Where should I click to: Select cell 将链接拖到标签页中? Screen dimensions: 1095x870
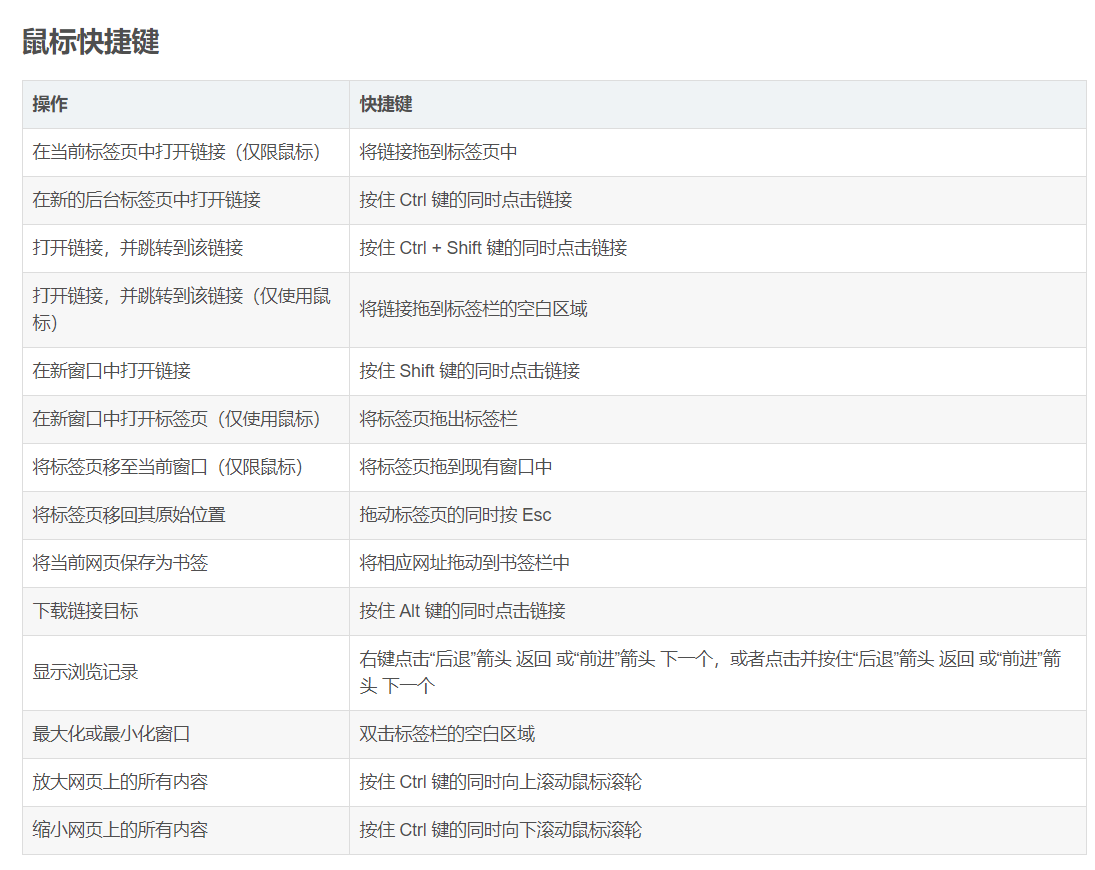(x=717, y=152)
